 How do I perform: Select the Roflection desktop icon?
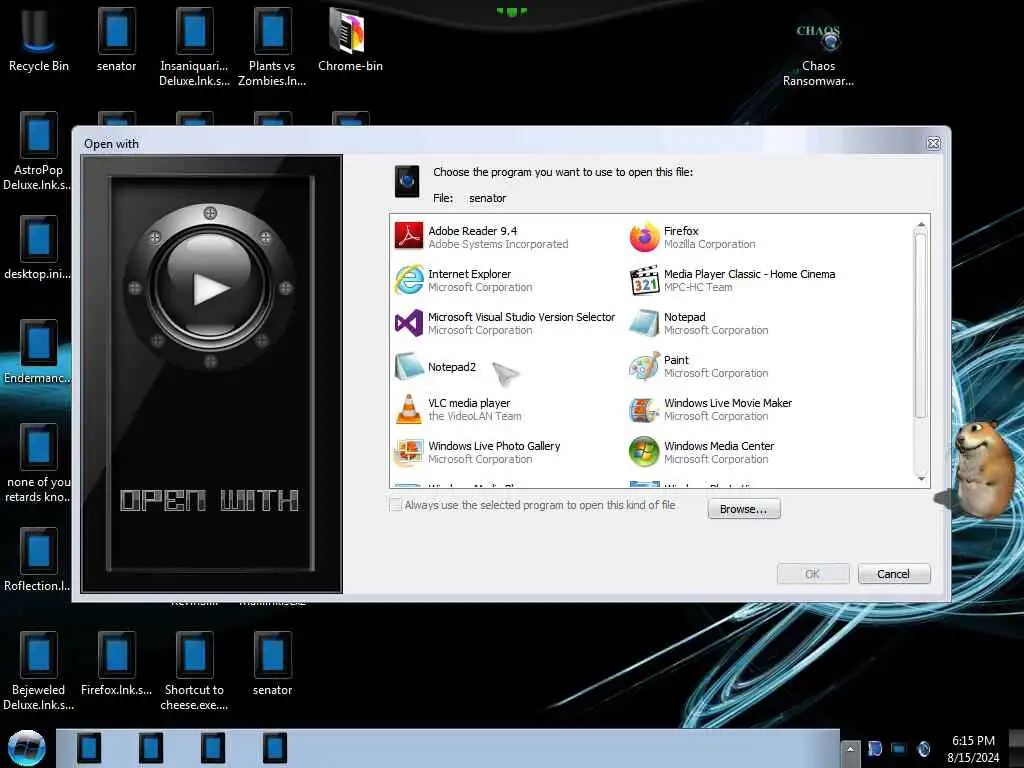[38, 560]
